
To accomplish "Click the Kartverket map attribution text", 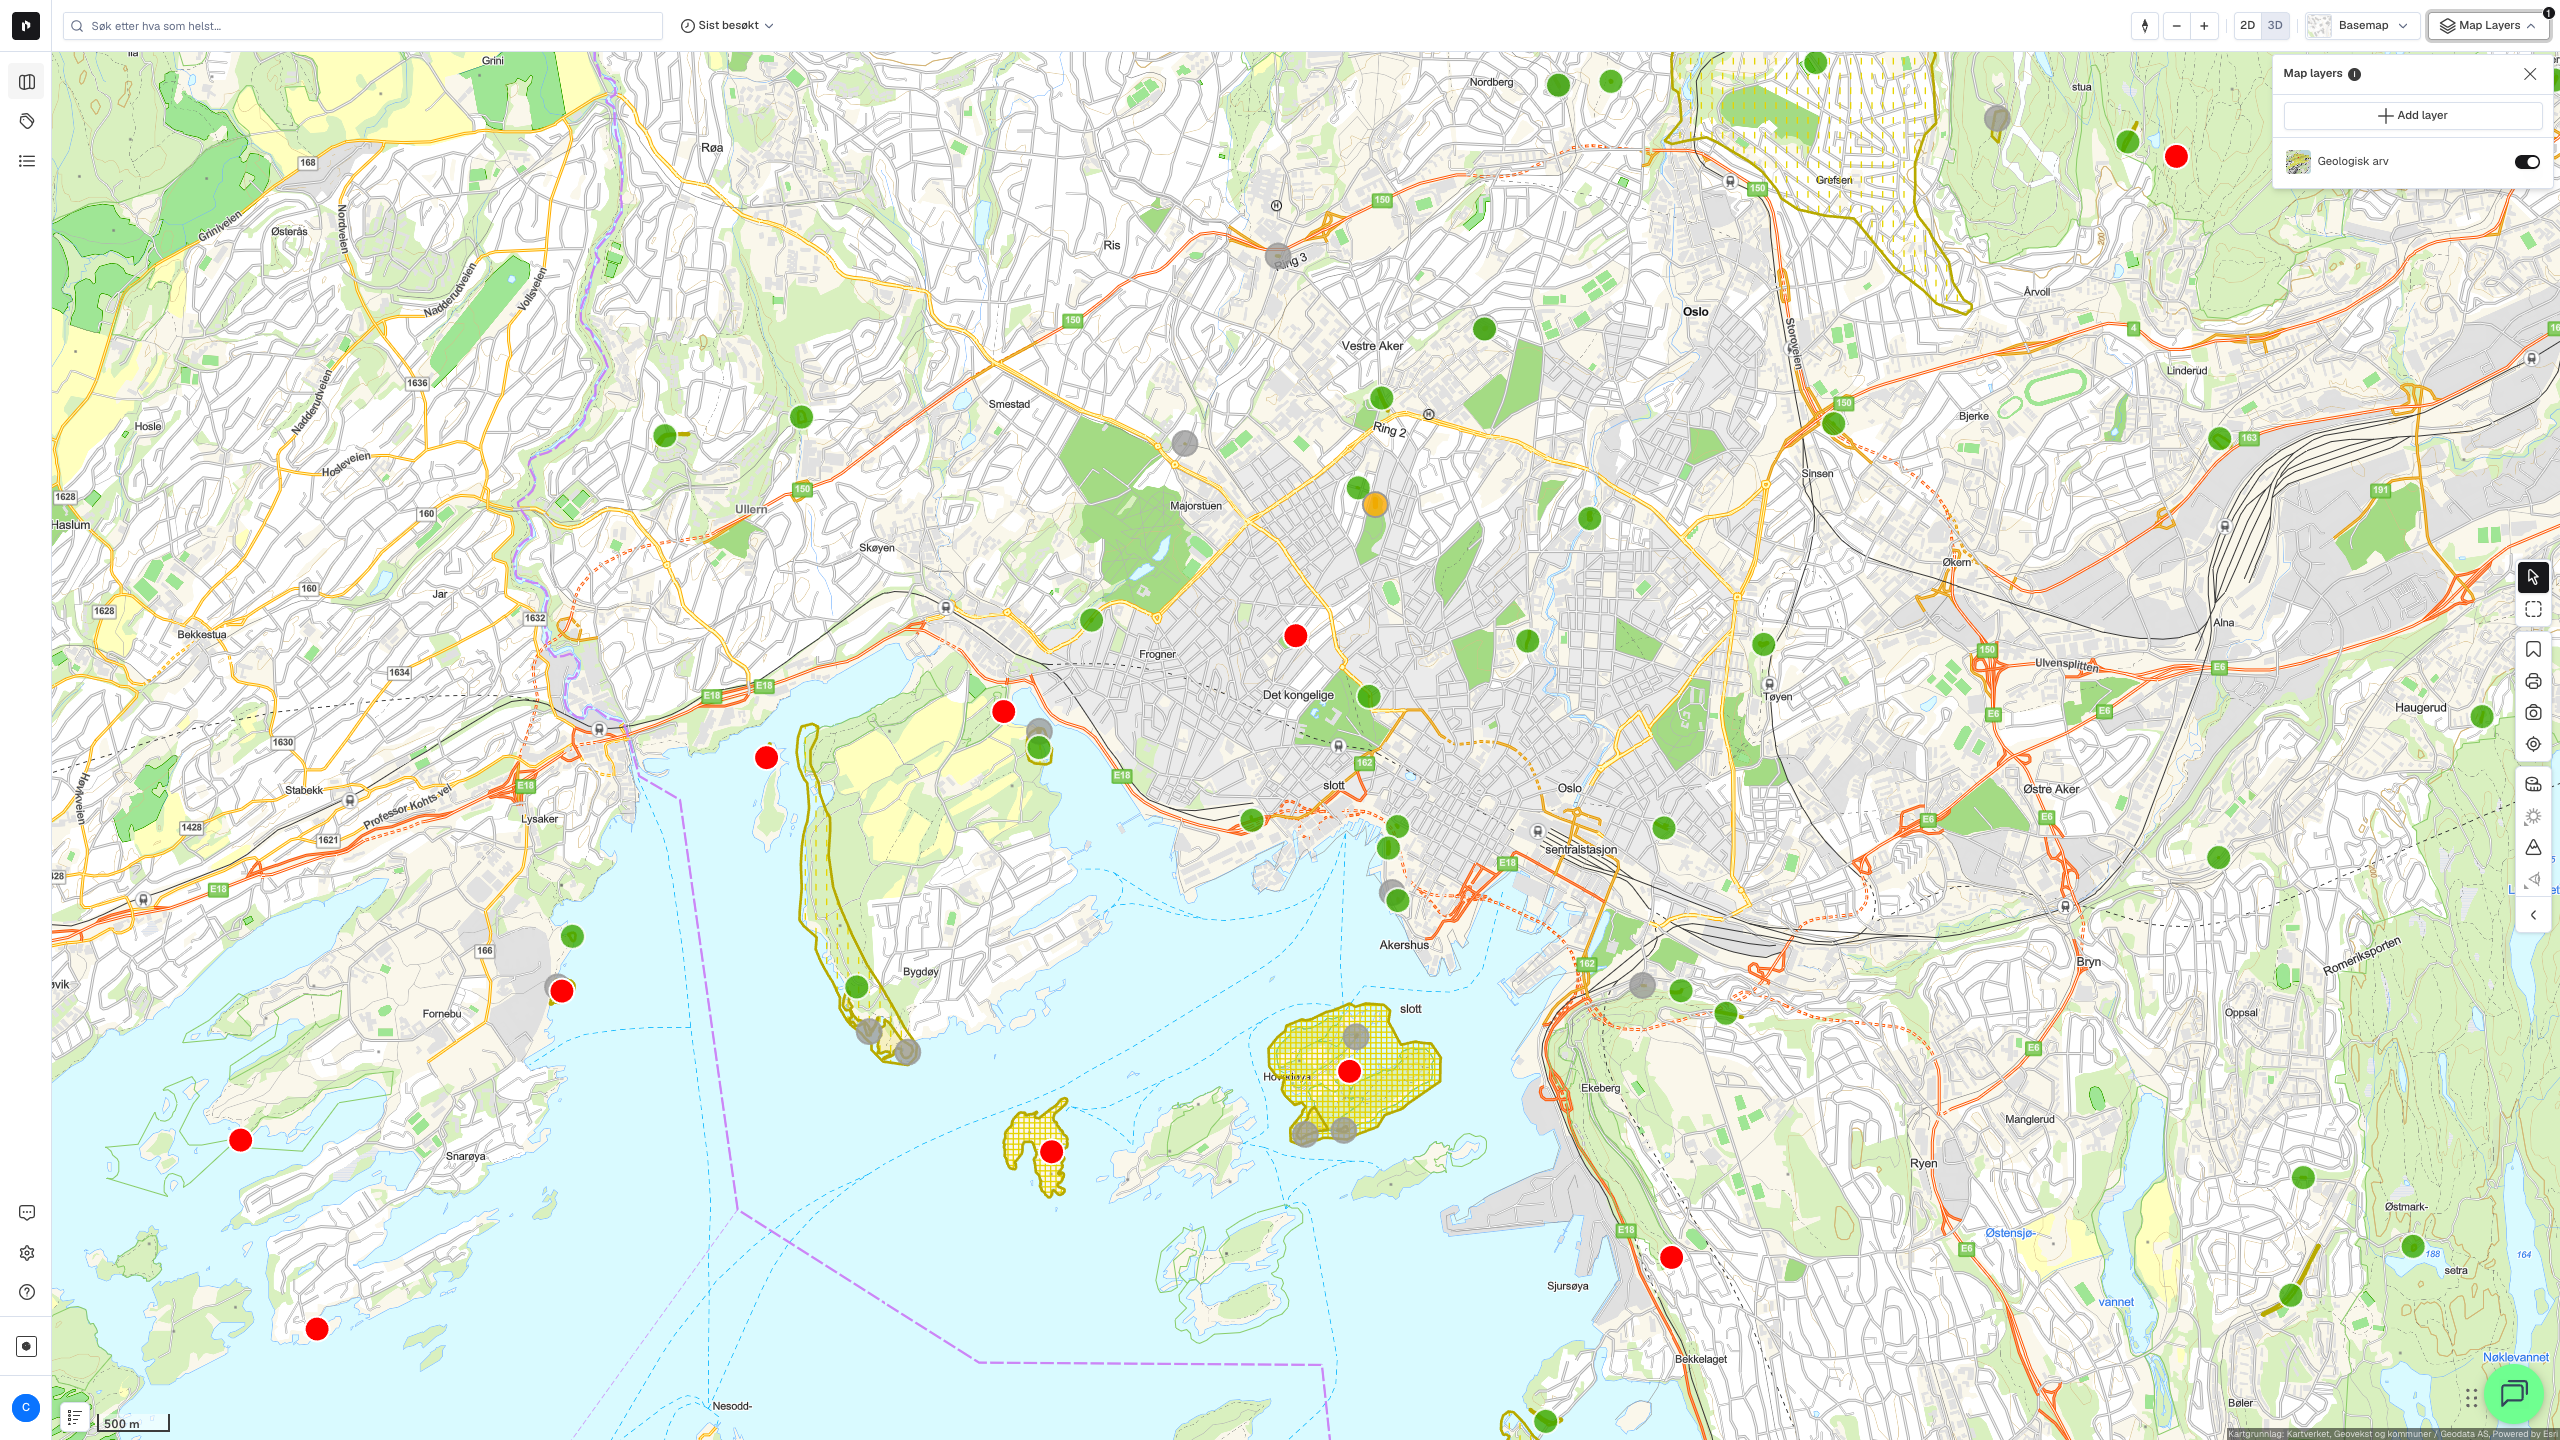I will click(2392, 1434).
